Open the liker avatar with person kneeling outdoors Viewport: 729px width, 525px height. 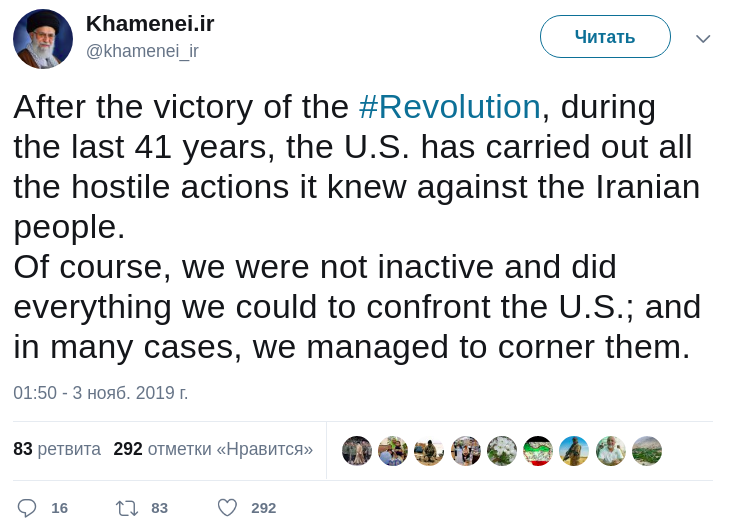[x=429, y=451]
